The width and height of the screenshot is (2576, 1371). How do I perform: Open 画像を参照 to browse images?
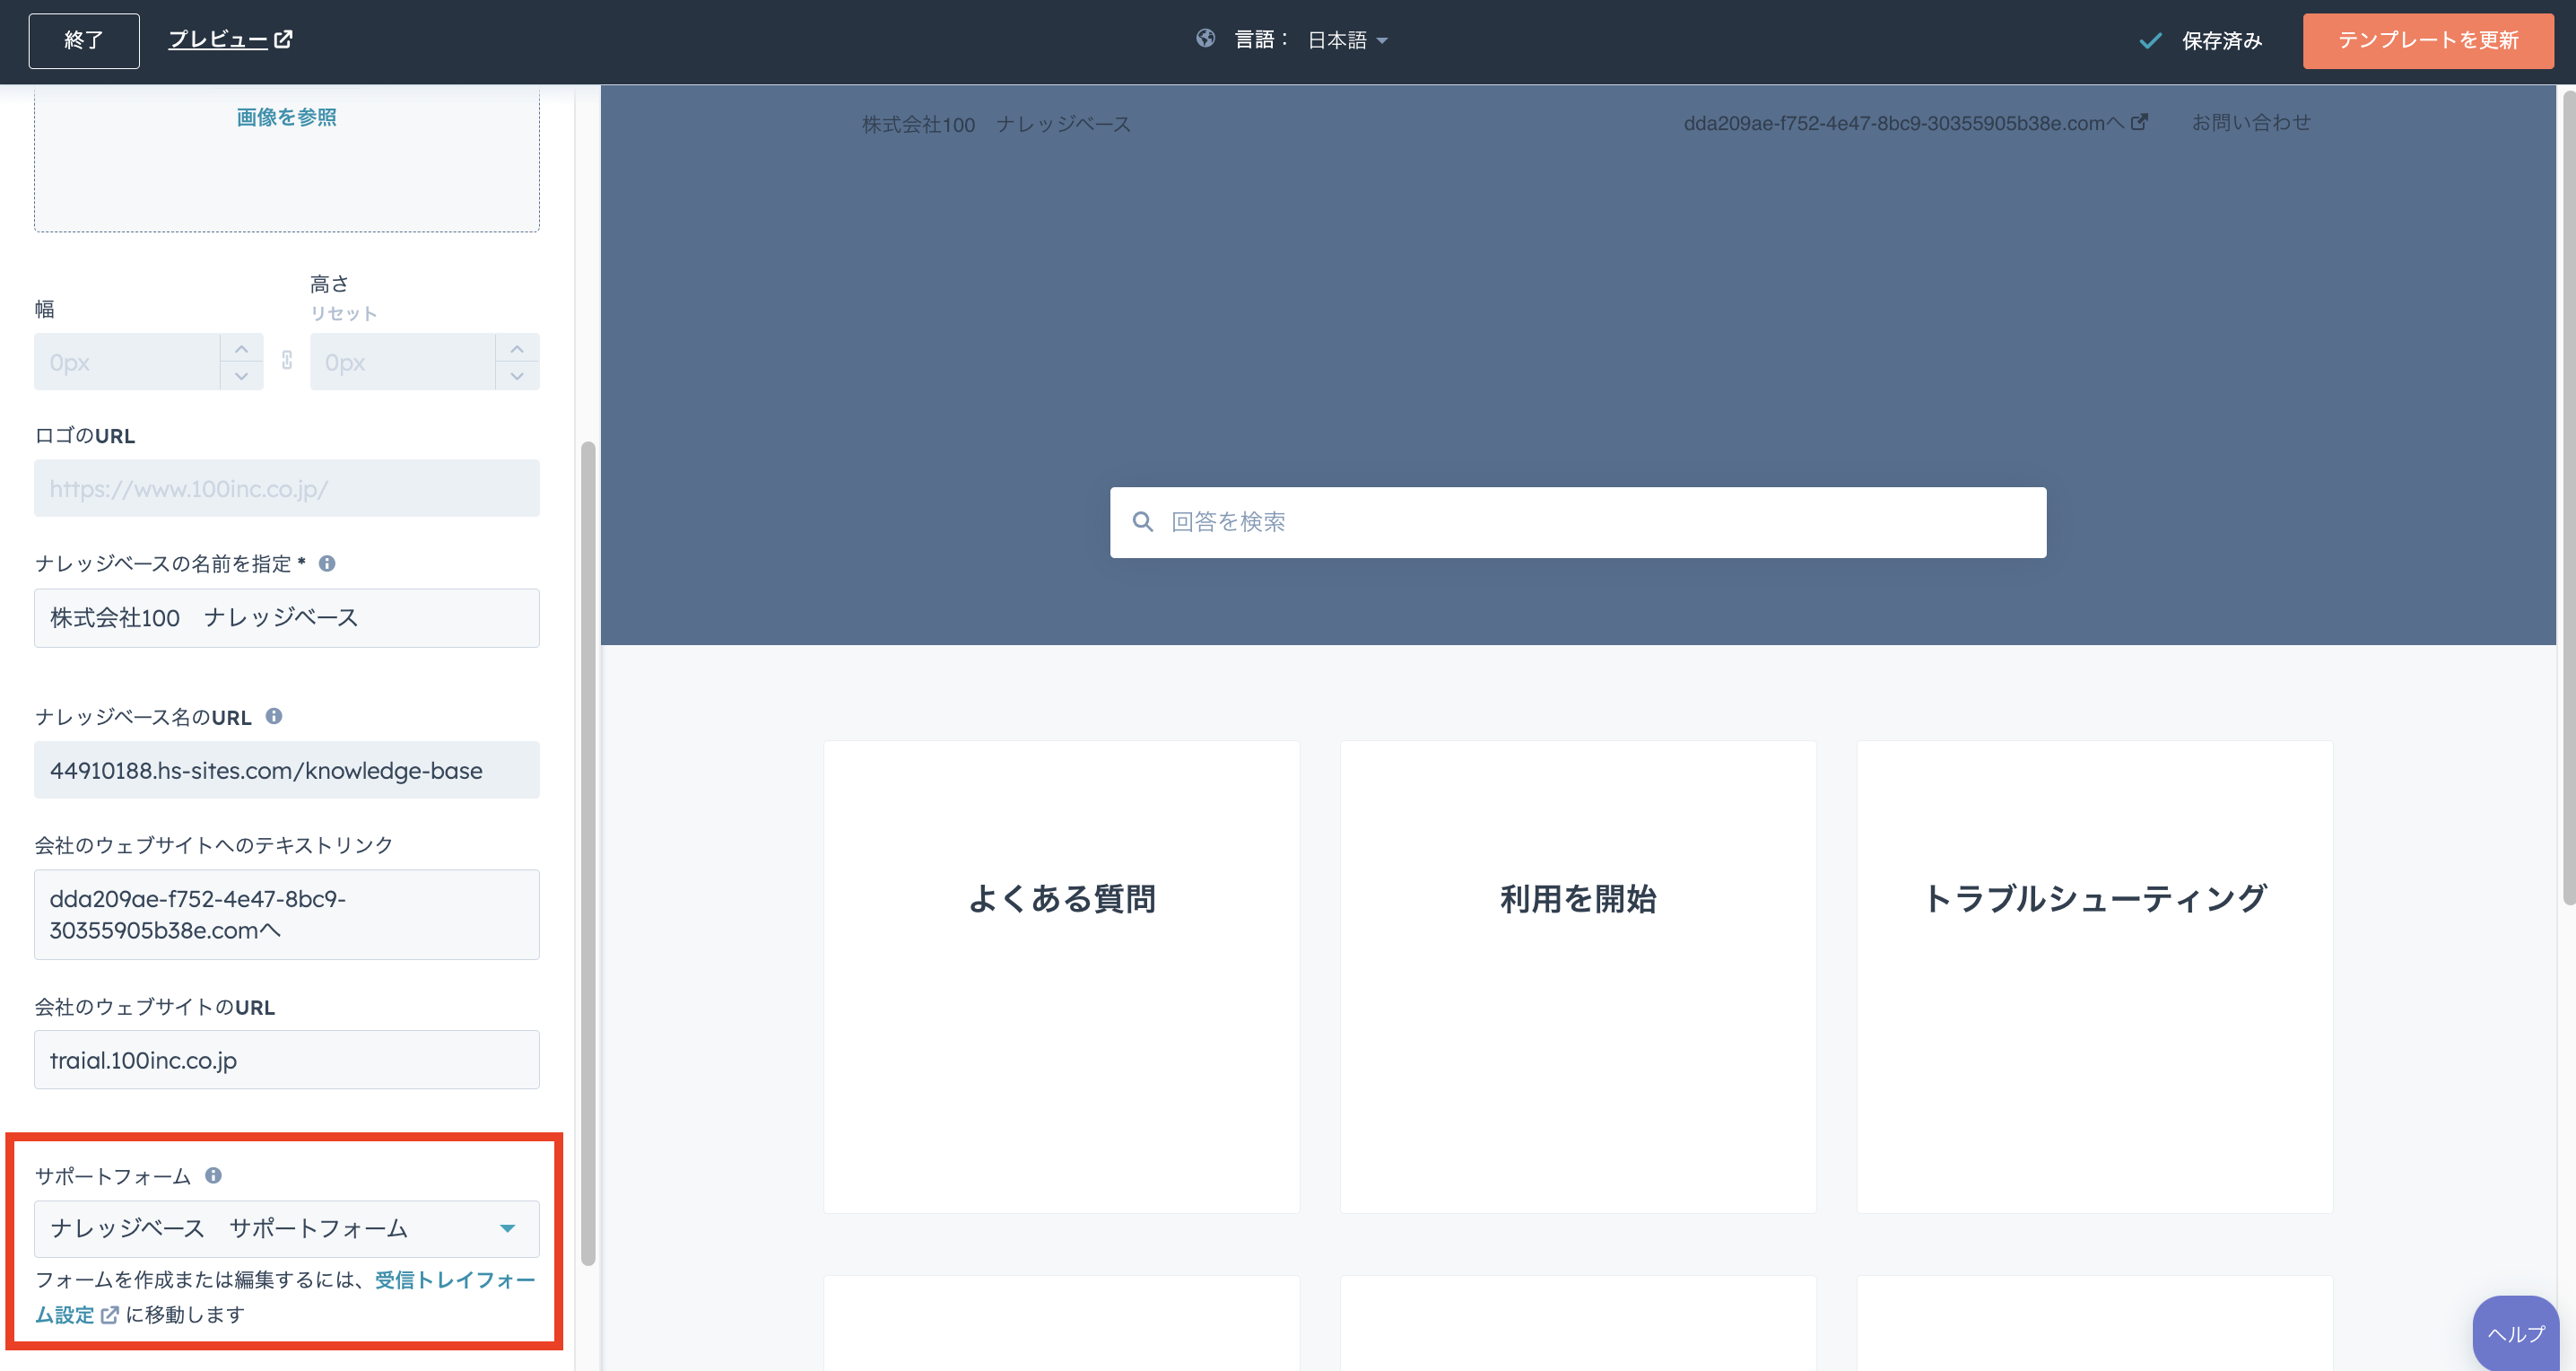tap(286, 117)
